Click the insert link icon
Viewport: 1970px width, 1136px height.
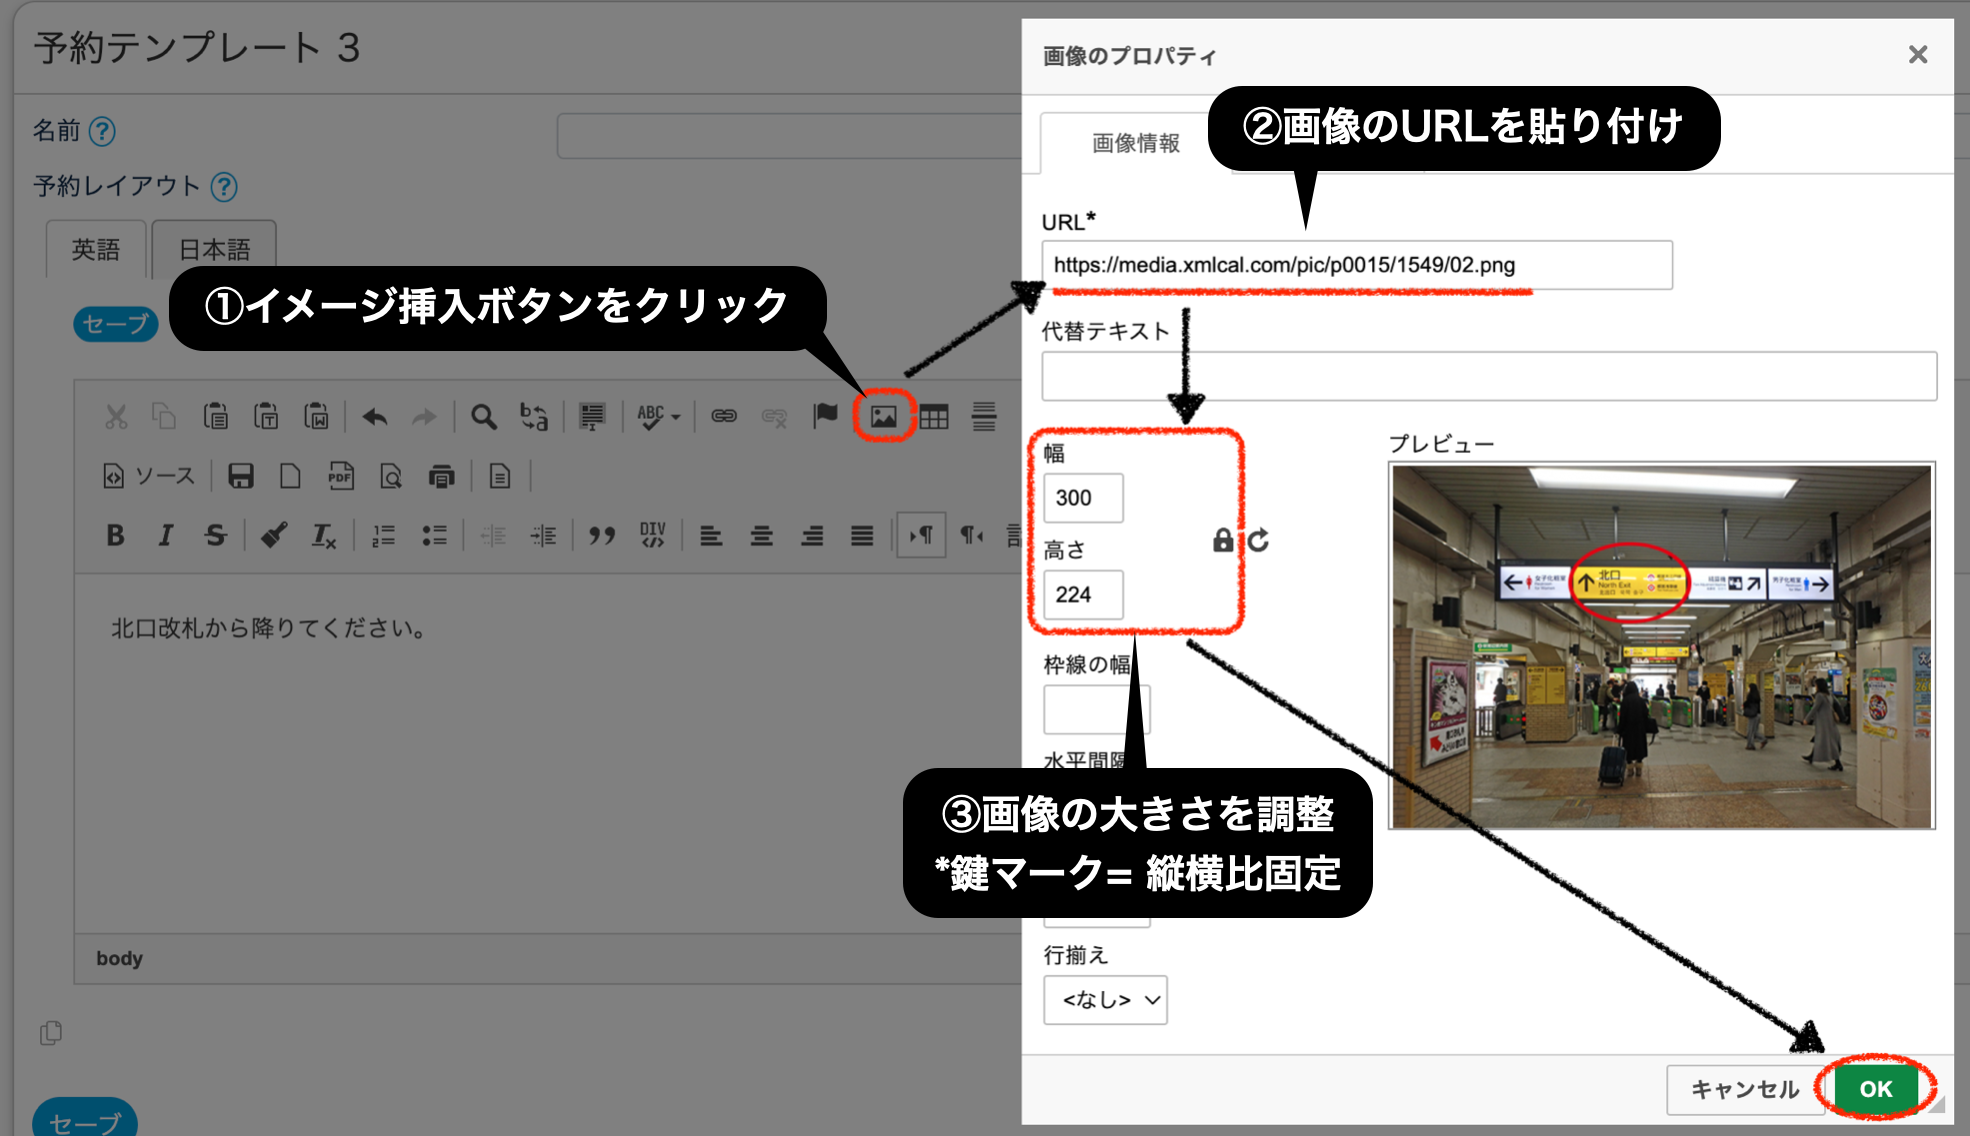pos(724,416)
